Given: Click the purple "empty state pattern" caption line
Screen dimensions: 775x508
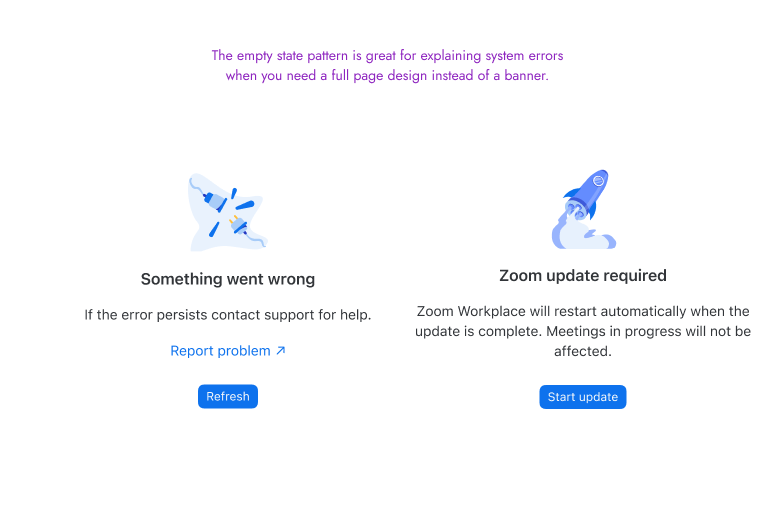Looking at the screenshot, I should (x=387, y=56).
